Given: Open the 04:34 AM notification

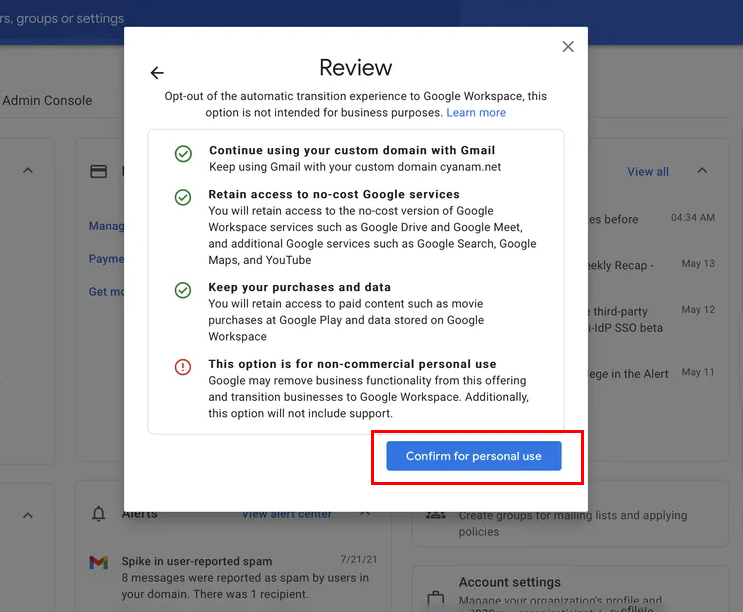Looking at the screenshot, I should point(652,218).
